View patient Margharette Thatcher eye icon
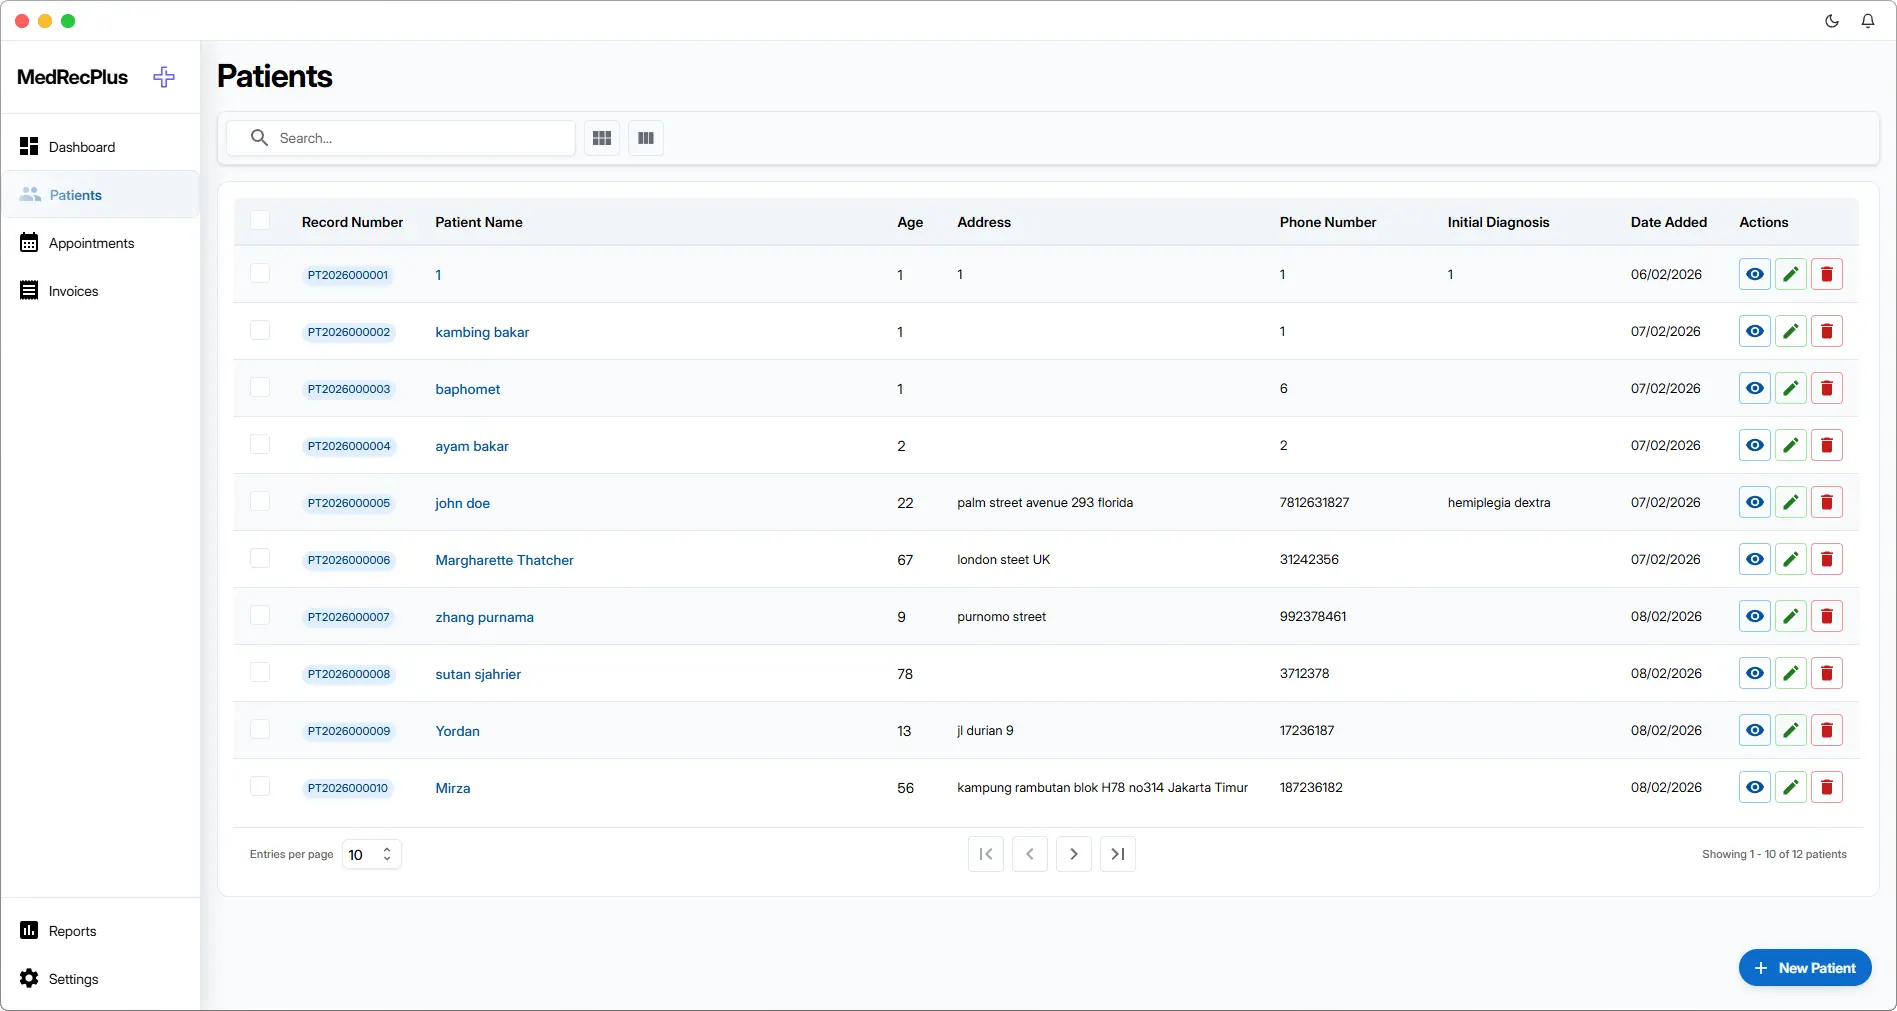Screen dimensions: 1897x1011 [1755, 559]
